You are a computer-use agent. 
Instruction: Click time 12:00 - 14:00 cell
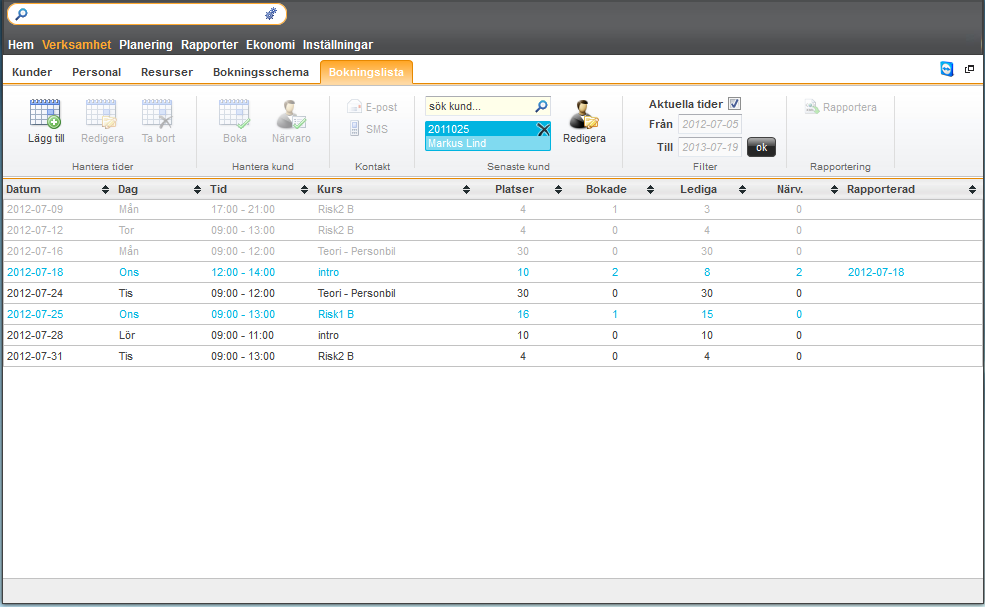pos(242,272)
